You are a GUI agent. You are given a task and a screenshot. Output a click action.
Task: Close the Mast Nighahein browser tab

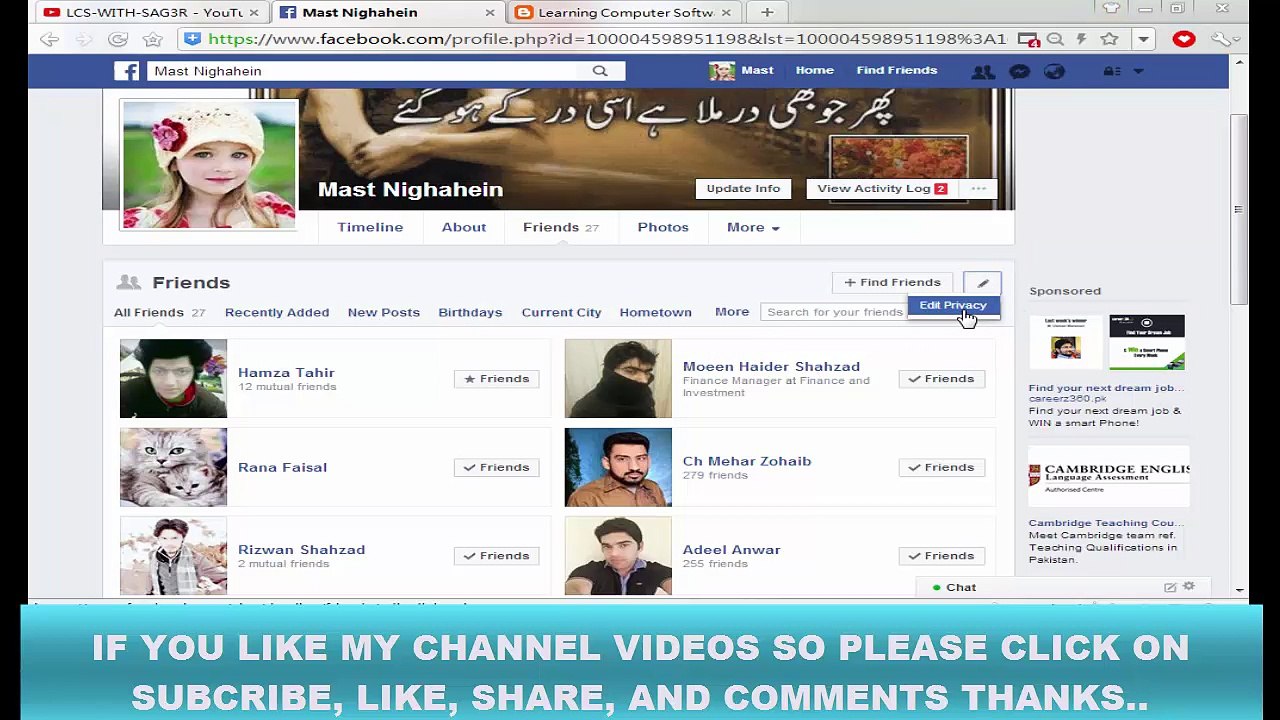tap(490, 13)
